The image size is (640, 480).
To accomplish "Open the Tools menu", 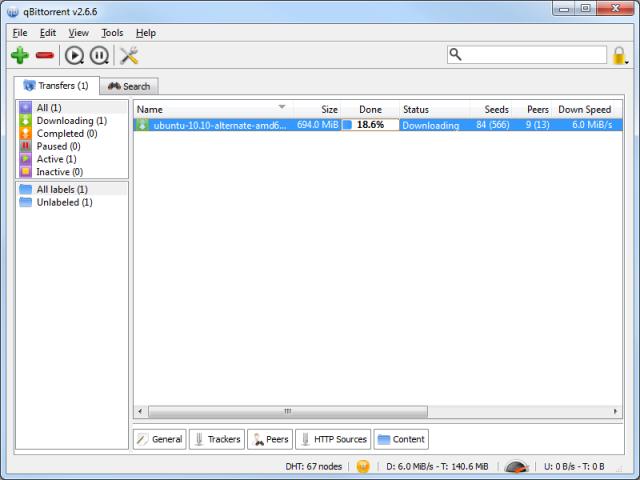I will pos(112,33).
